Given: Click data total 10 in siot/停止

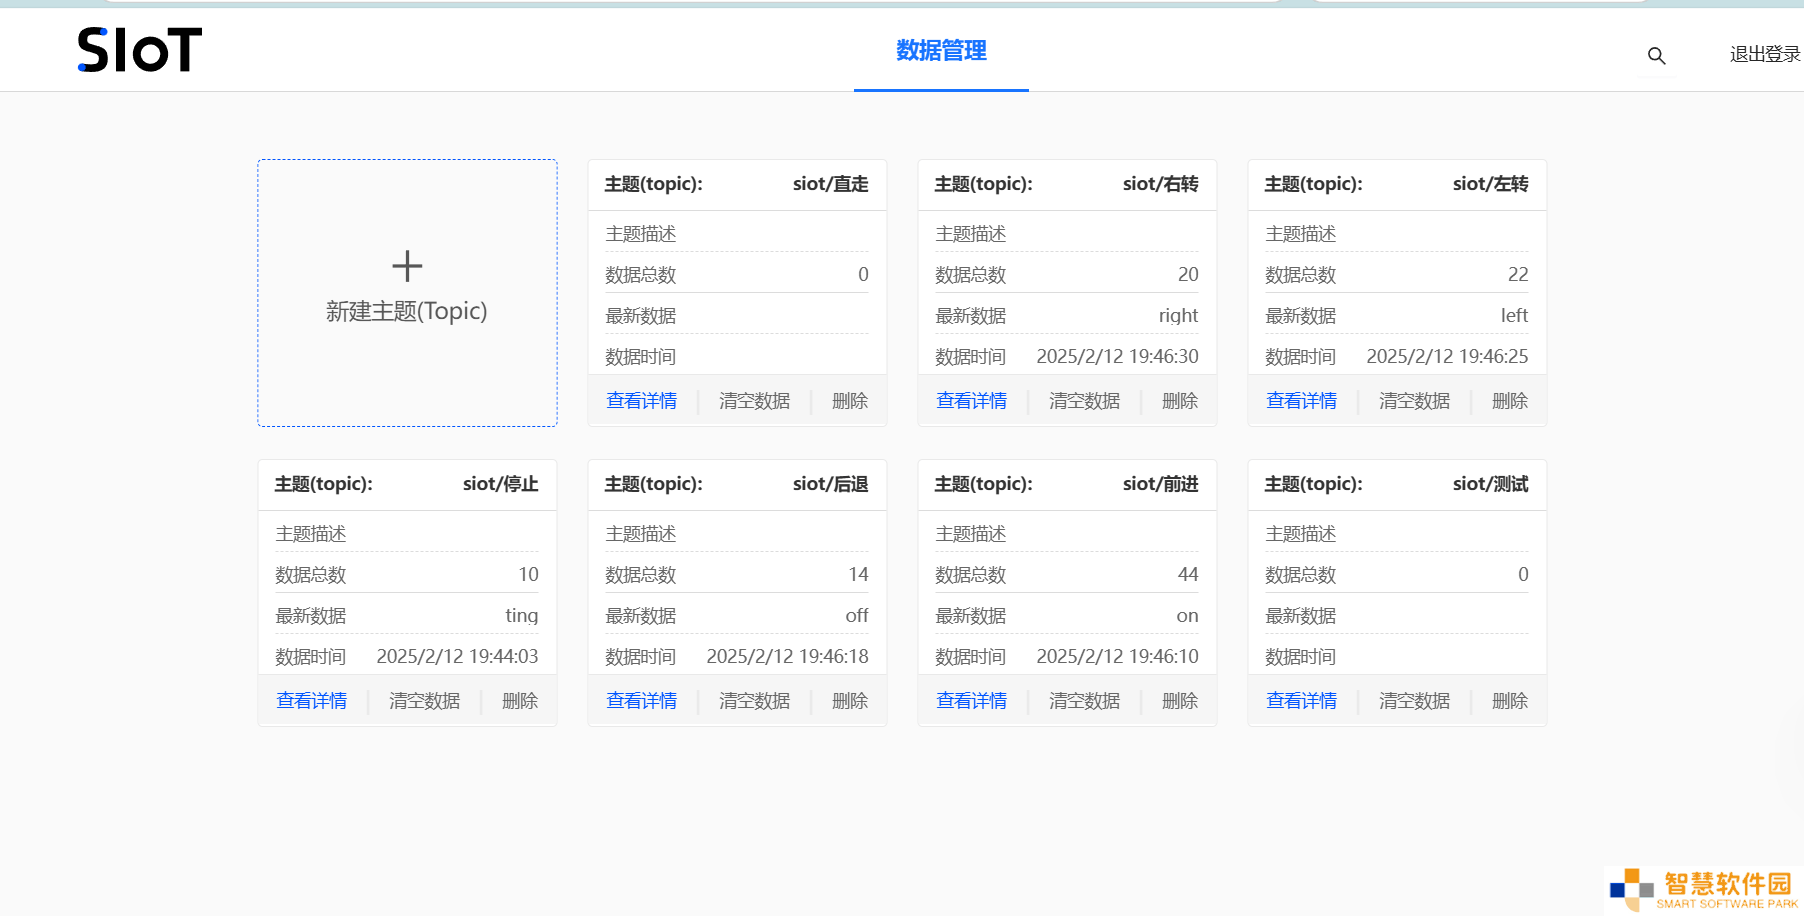Looking at the screenshot, I should 528,574.
